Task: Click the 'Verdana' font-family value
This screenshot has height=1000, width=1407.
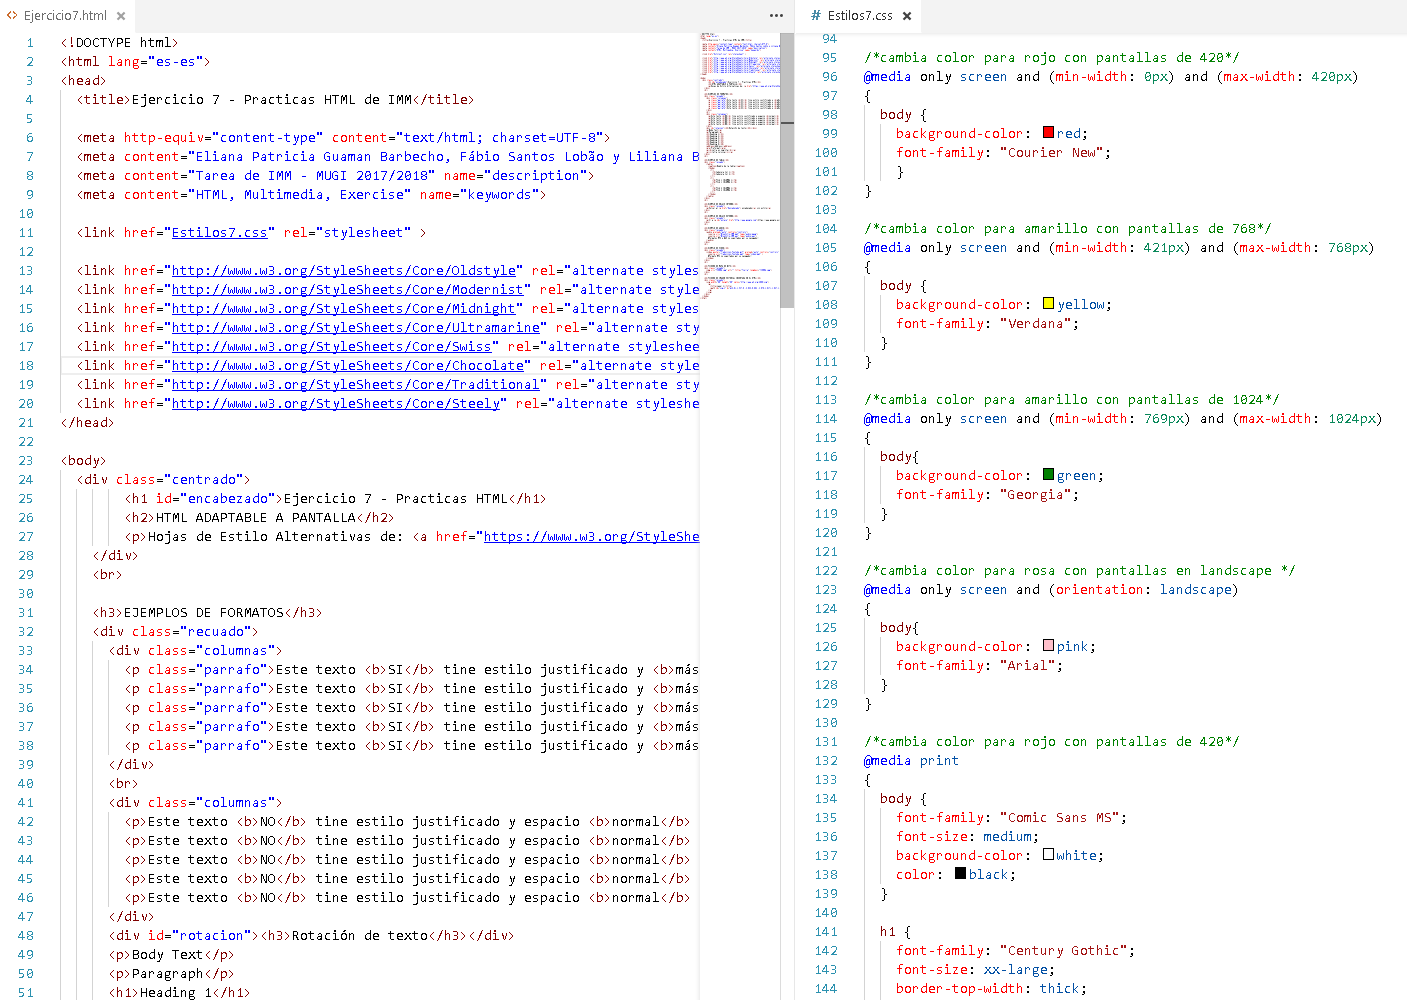Action: click(1035, 324)
